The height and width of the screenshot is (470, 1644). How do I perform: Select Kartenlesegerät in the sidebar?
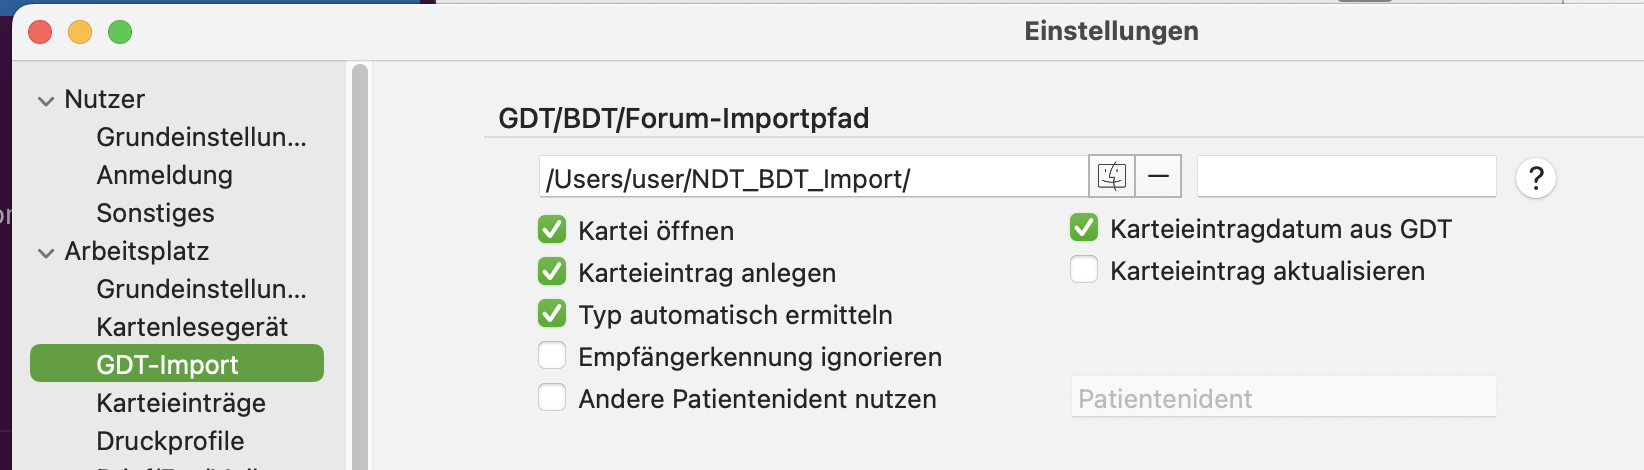tap(192, 327)
